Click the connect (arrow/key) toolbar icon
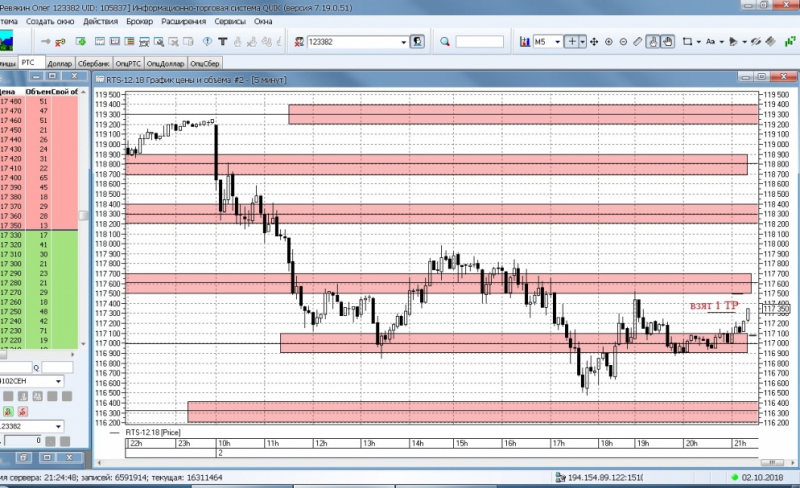The image size is (800, 488). [45, 41]
